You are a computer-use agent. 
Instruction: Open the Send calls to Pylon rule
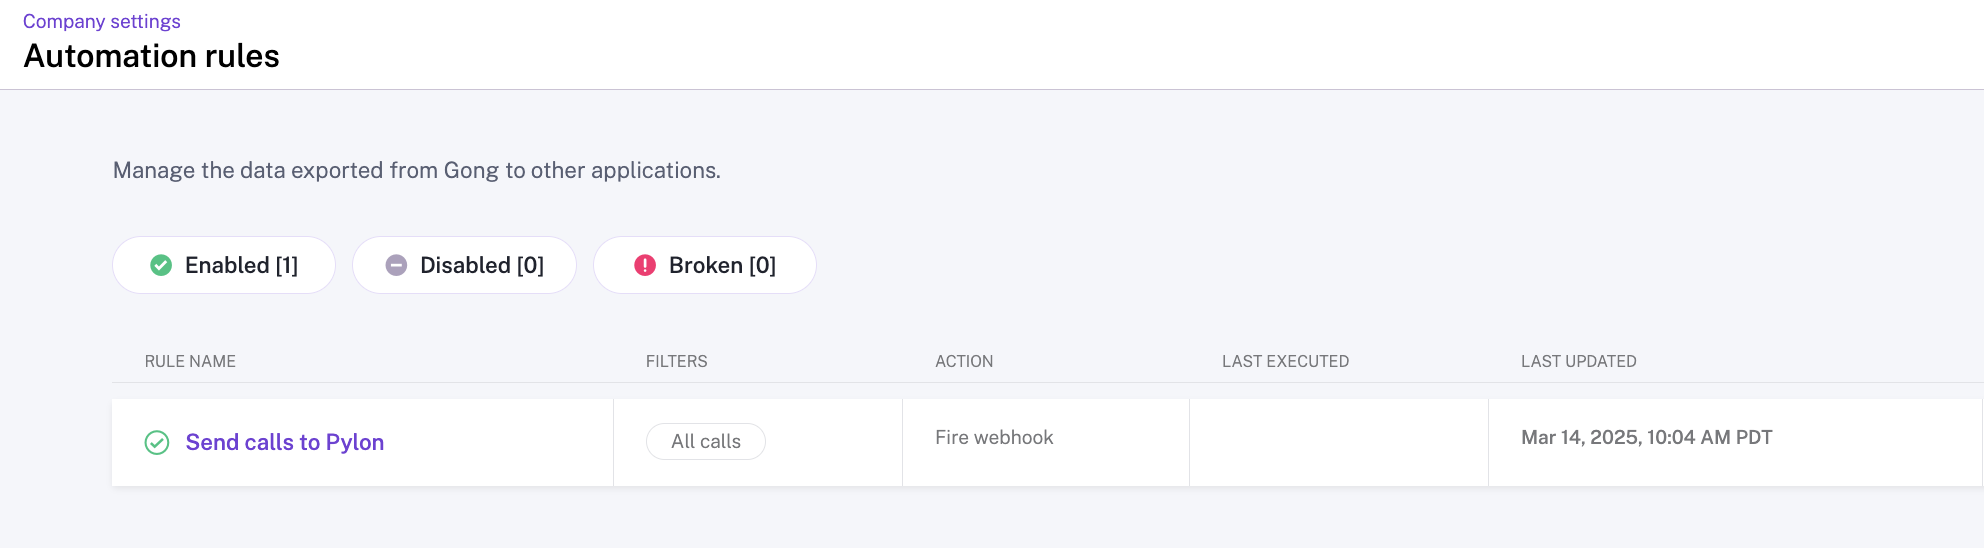pyautogui.click(x=285, y=442)
